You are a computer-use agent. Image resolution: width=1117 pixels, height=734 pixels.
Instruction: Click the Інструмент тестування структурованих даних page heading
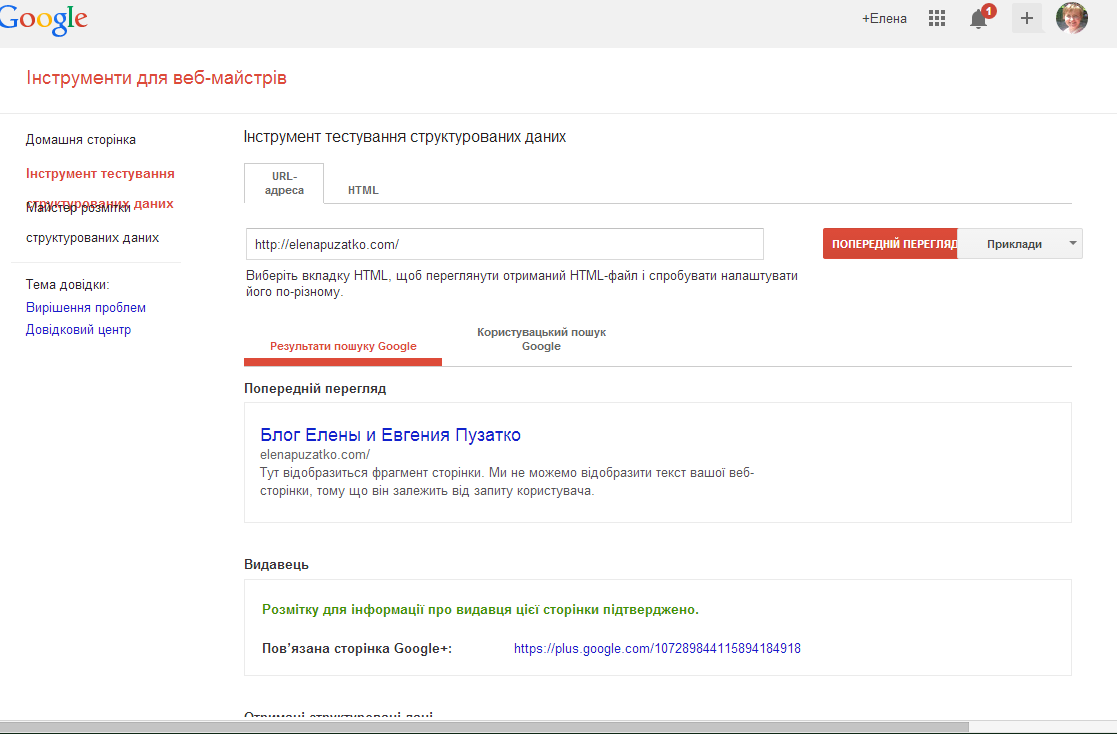tap(405, 137)
